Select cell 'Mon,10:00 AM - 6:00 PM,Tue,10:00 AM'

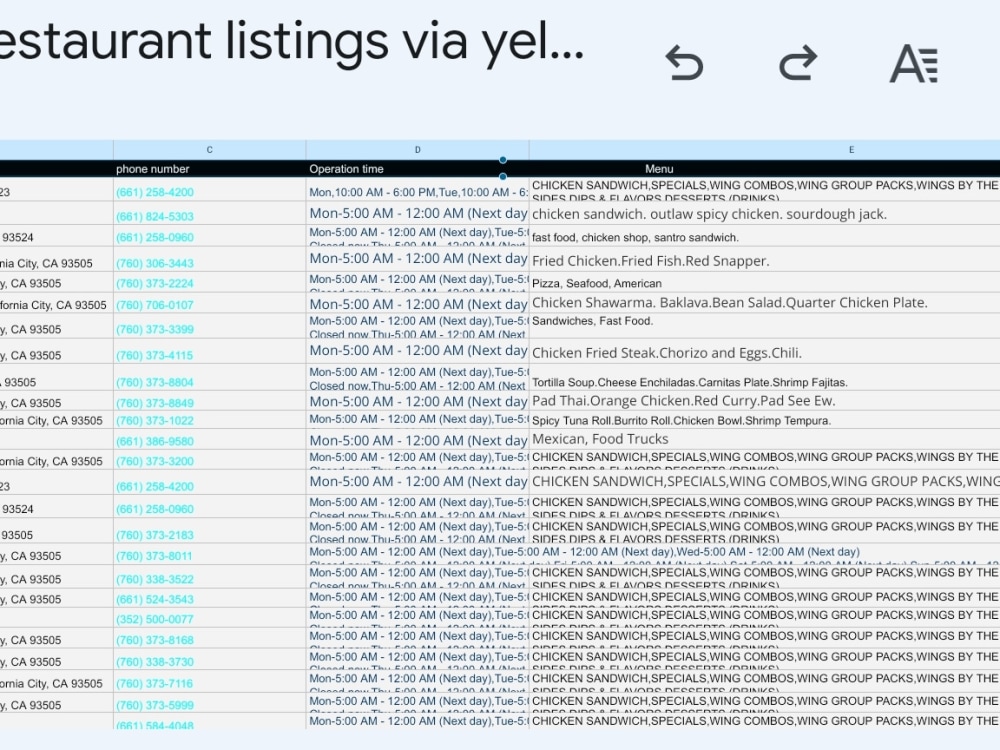(x=418, y=191)
